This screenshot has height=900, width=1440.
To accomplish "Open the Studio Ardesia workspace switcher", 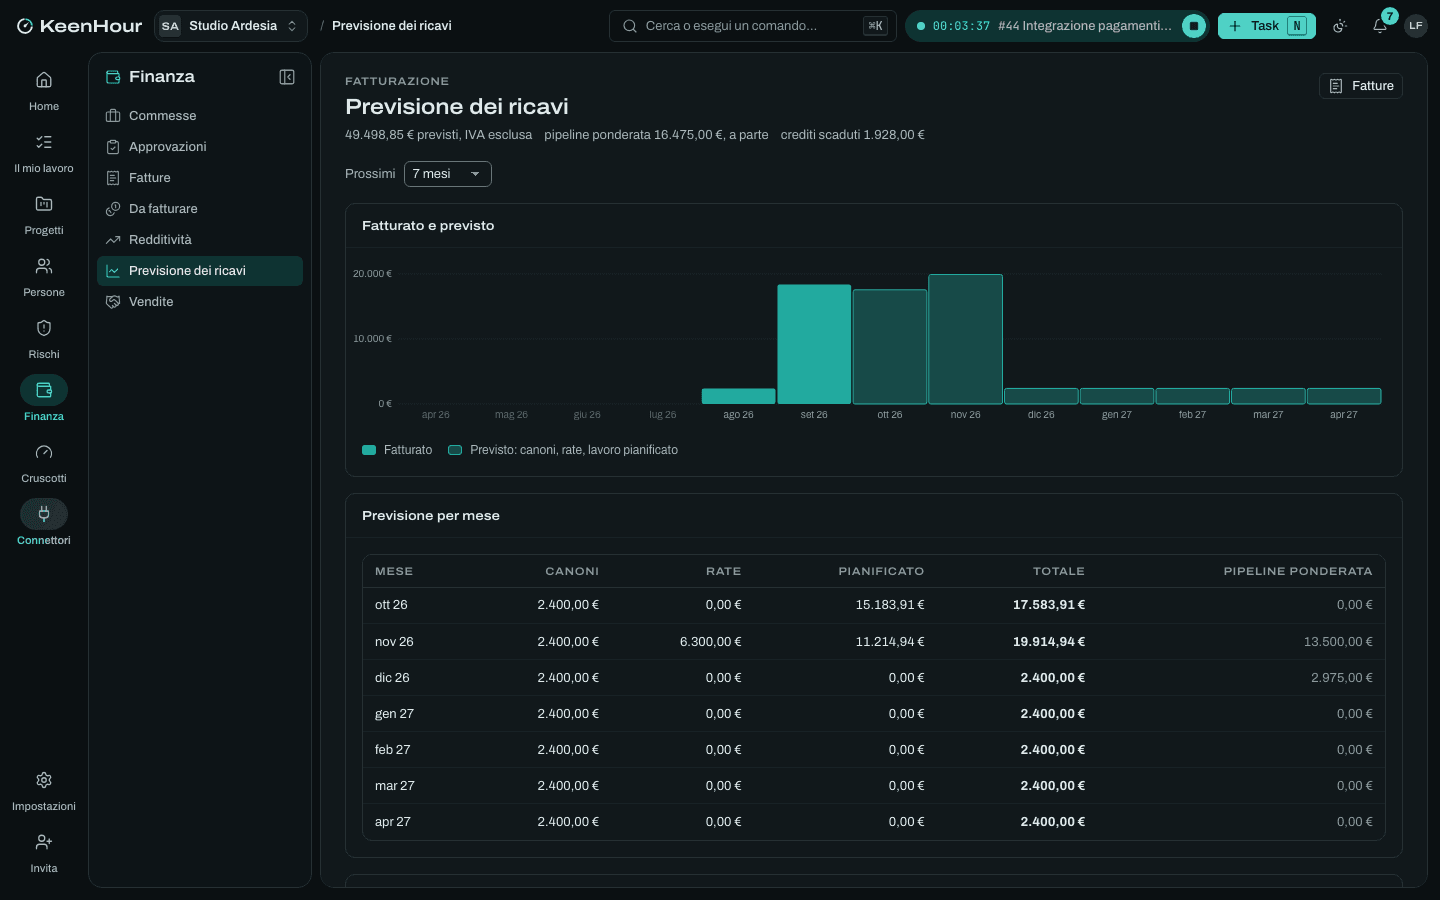I will [231, 26].
